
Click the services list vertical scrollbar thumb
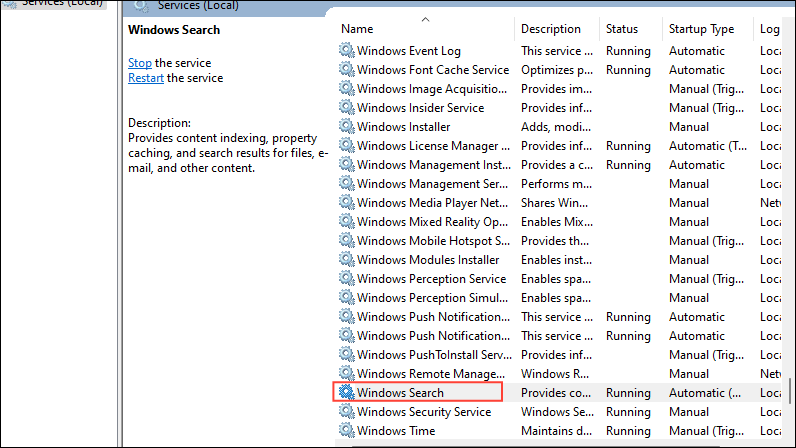[789, 391]
